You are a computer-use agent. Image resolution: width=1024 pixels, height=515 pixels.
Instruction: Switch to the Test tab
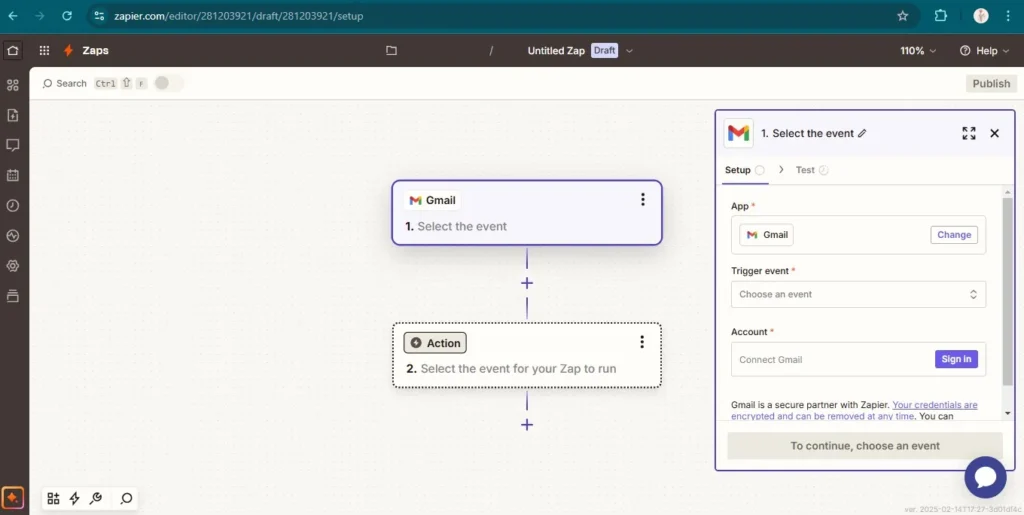tap(812, 170)
